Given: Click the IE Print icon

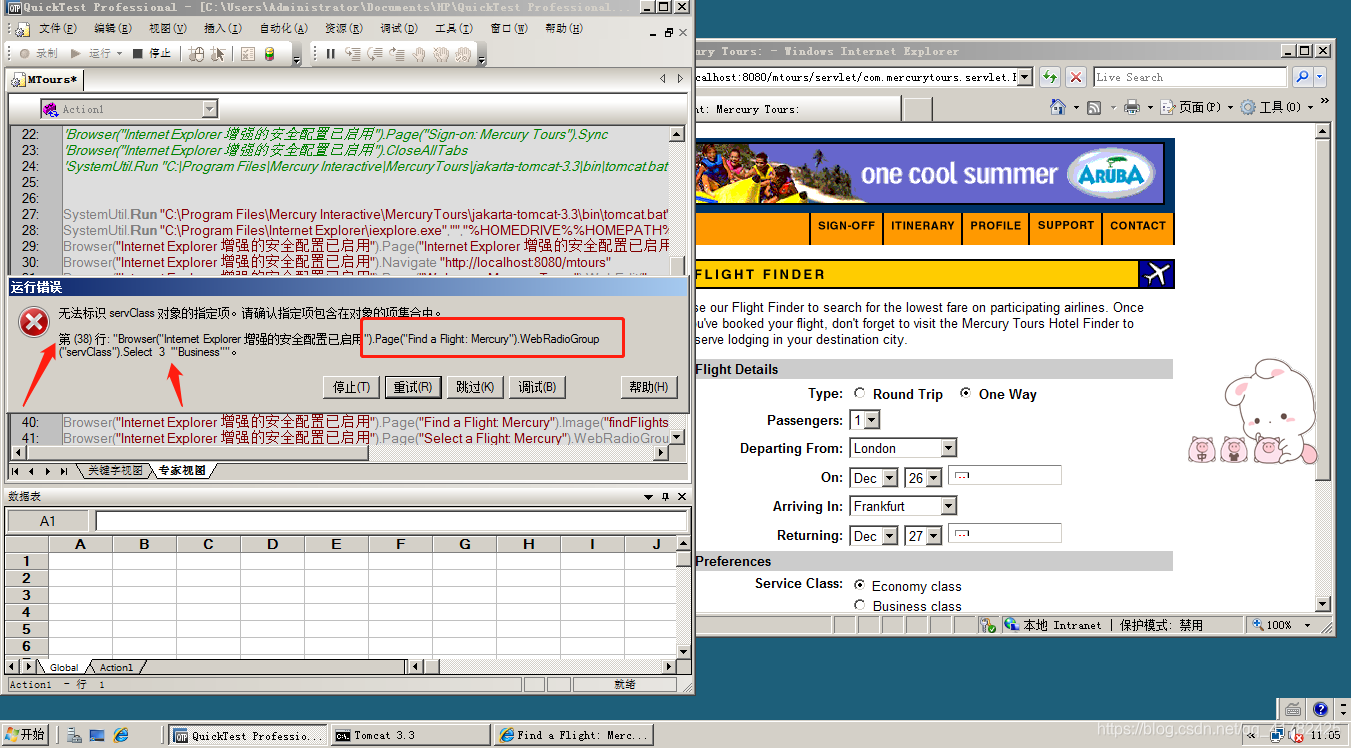Looking at the screenshot, I should [x=1132, y=107].
